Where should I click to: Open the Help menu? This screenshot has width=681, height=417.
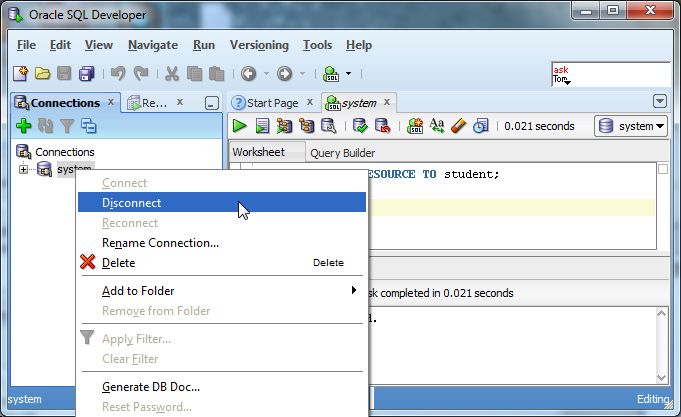click(359, 45)
